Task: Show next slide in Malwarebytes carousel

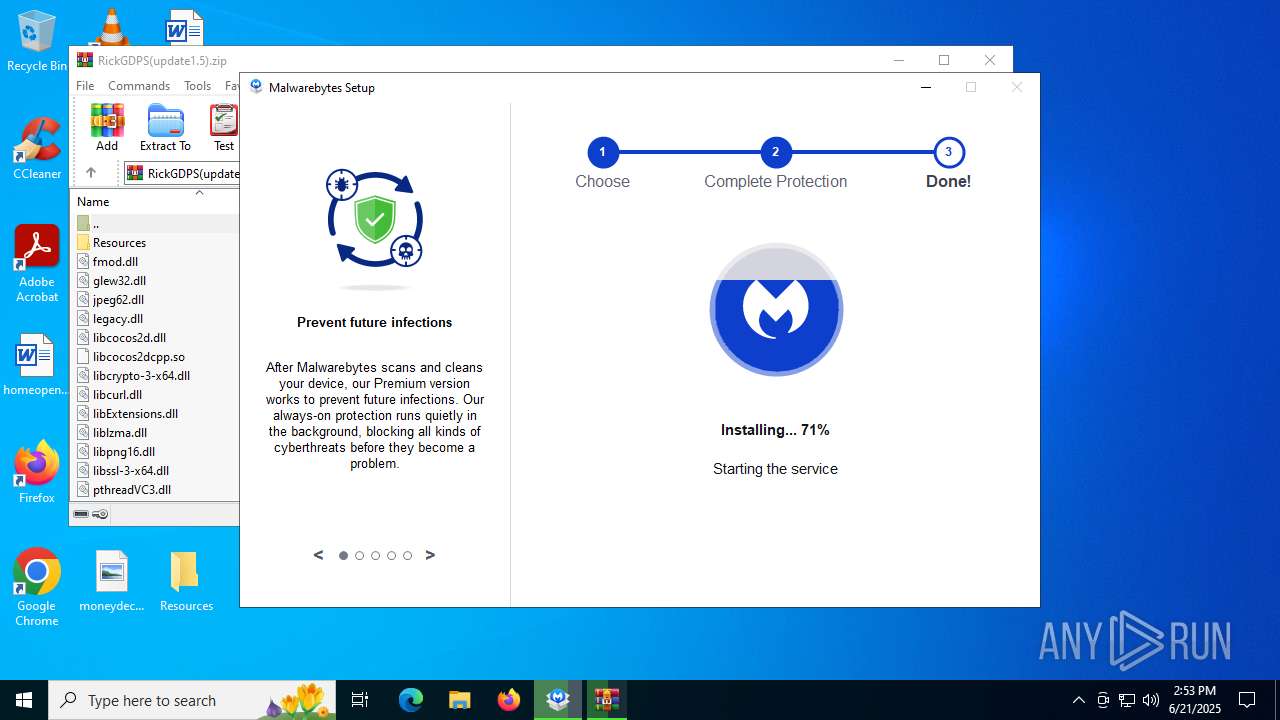Action: (430, 555)
